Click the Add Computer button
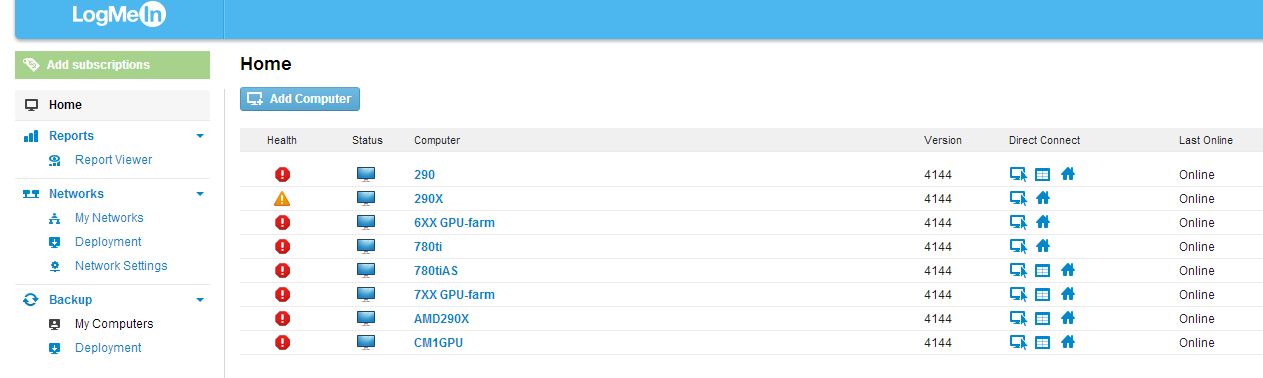The width and height of the screenshot is (1263, 378). [300, 99]
